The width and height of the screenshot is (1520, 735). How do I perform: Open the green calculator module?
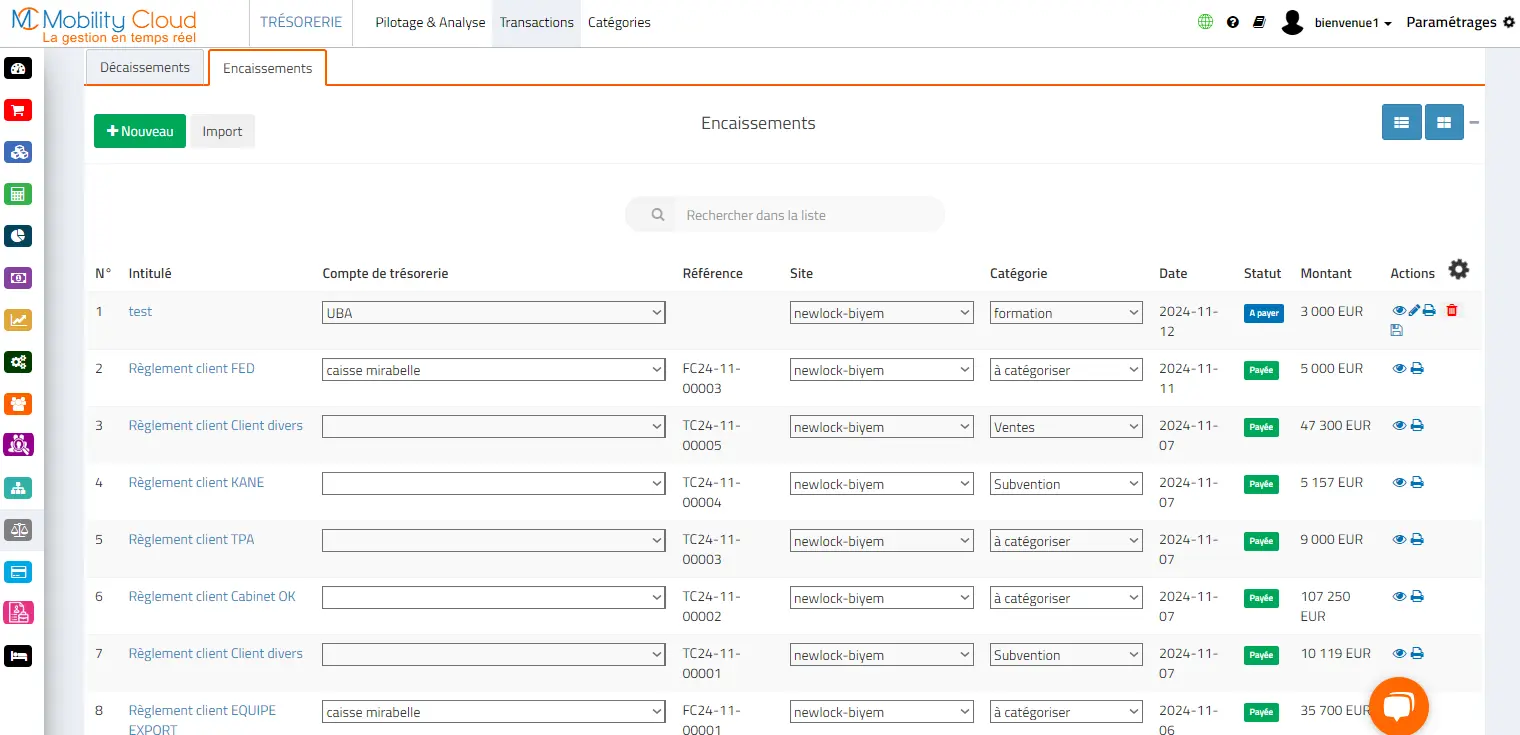pyautogui.click(x=18, y=194)
